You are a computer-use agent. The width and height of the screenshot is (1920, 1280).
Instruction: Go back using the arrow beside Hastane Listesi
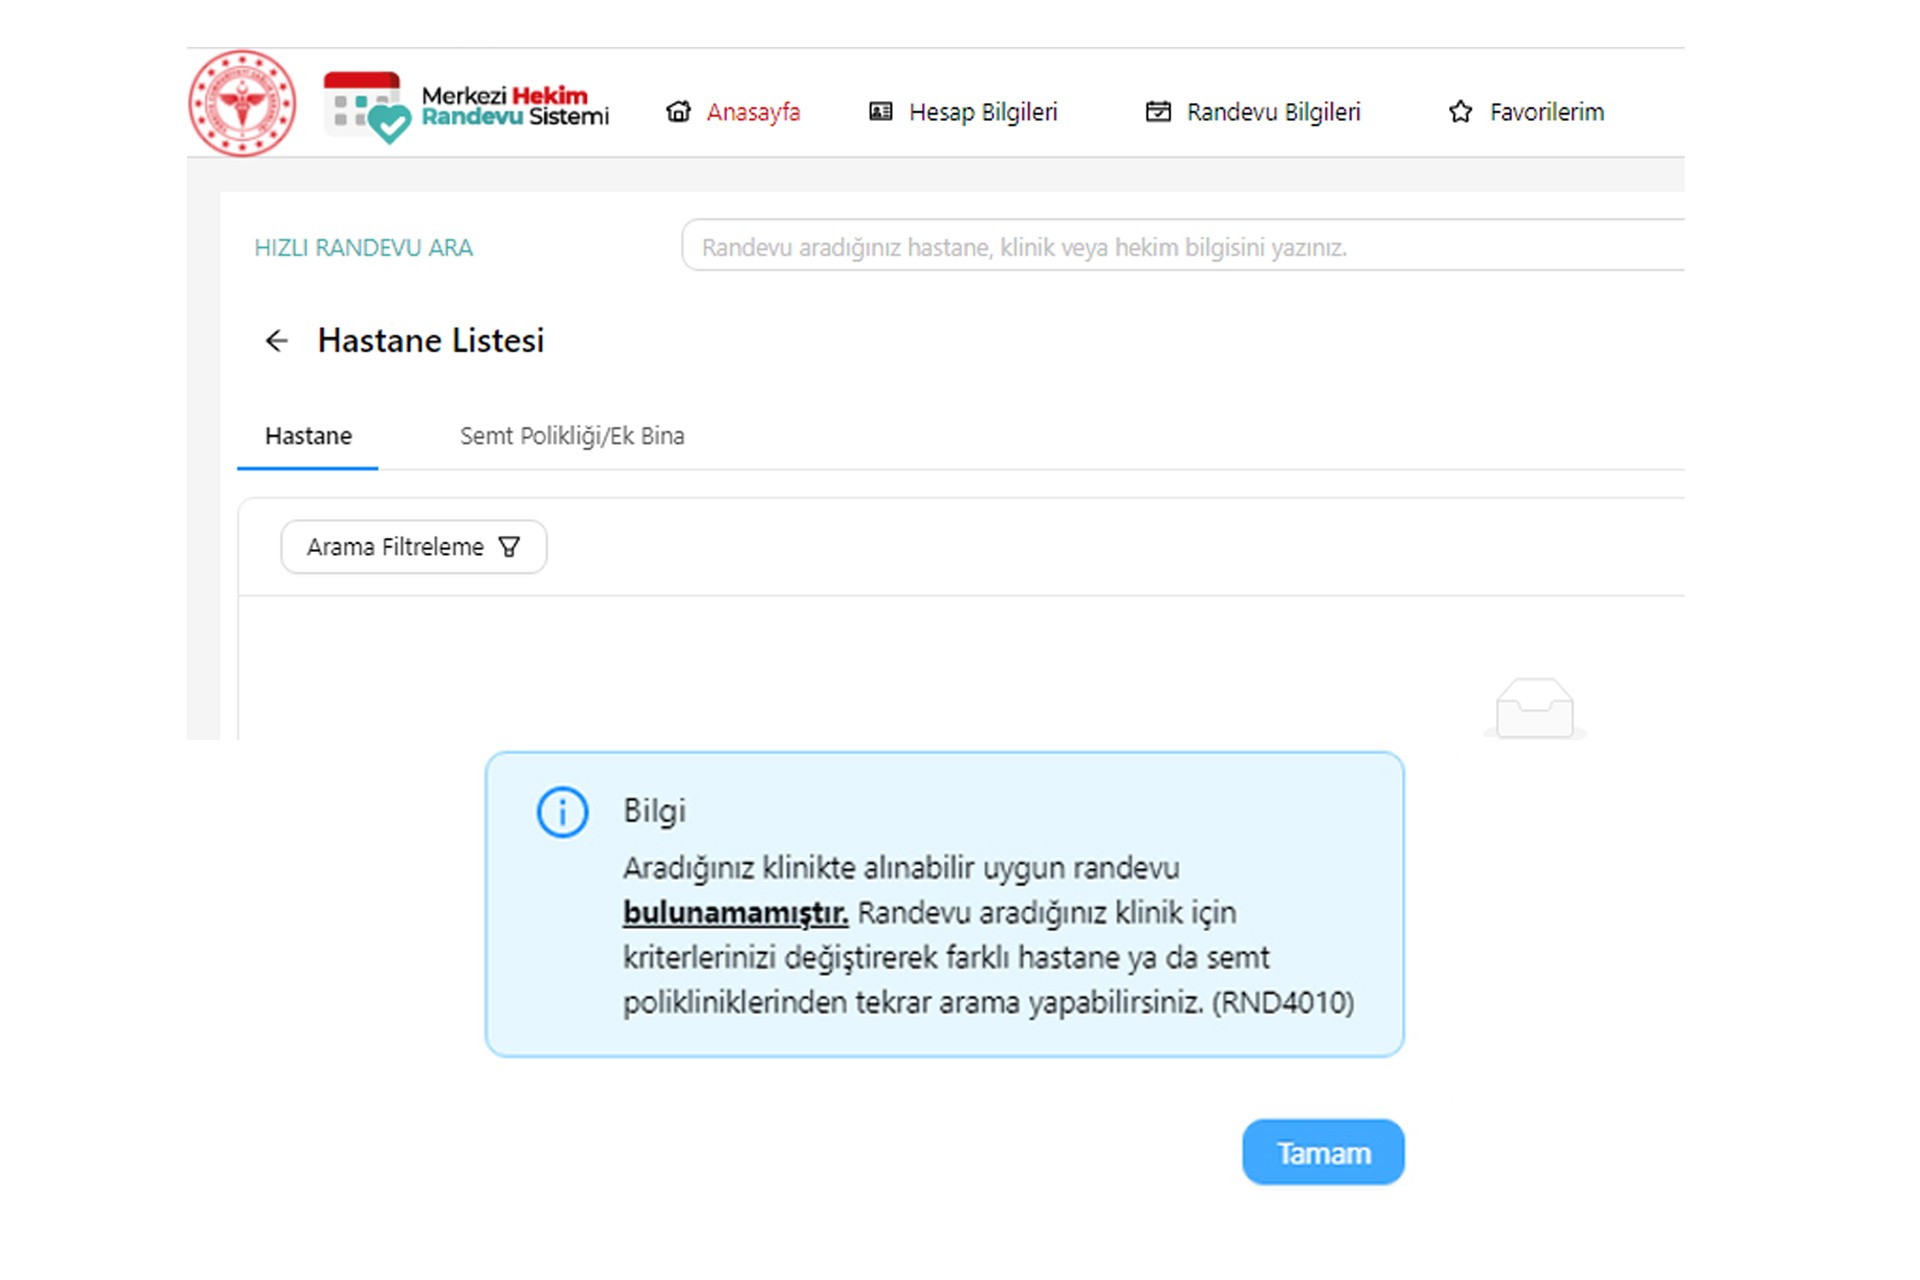point(277,341)
